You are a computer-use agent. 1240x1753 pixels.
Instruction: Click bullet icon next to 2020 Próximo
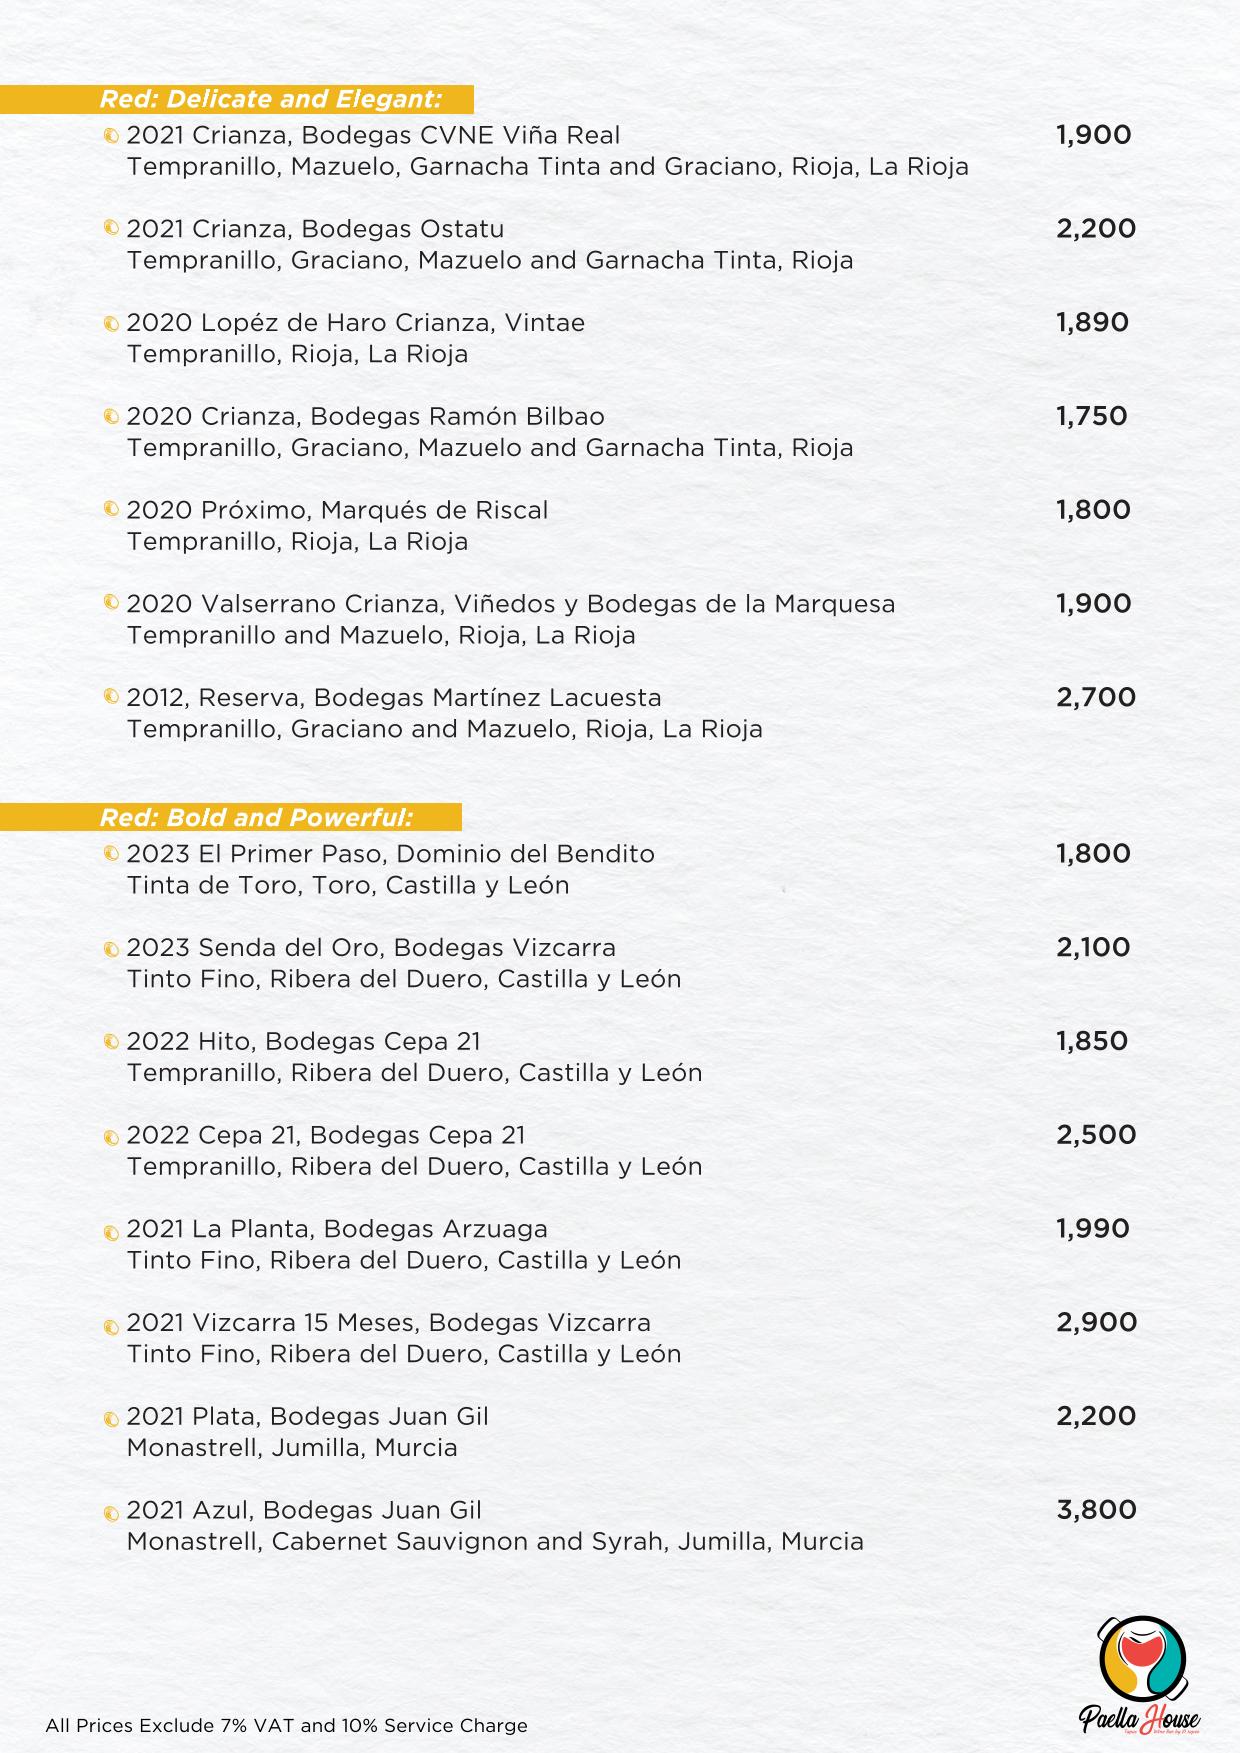tap(112, 510)
